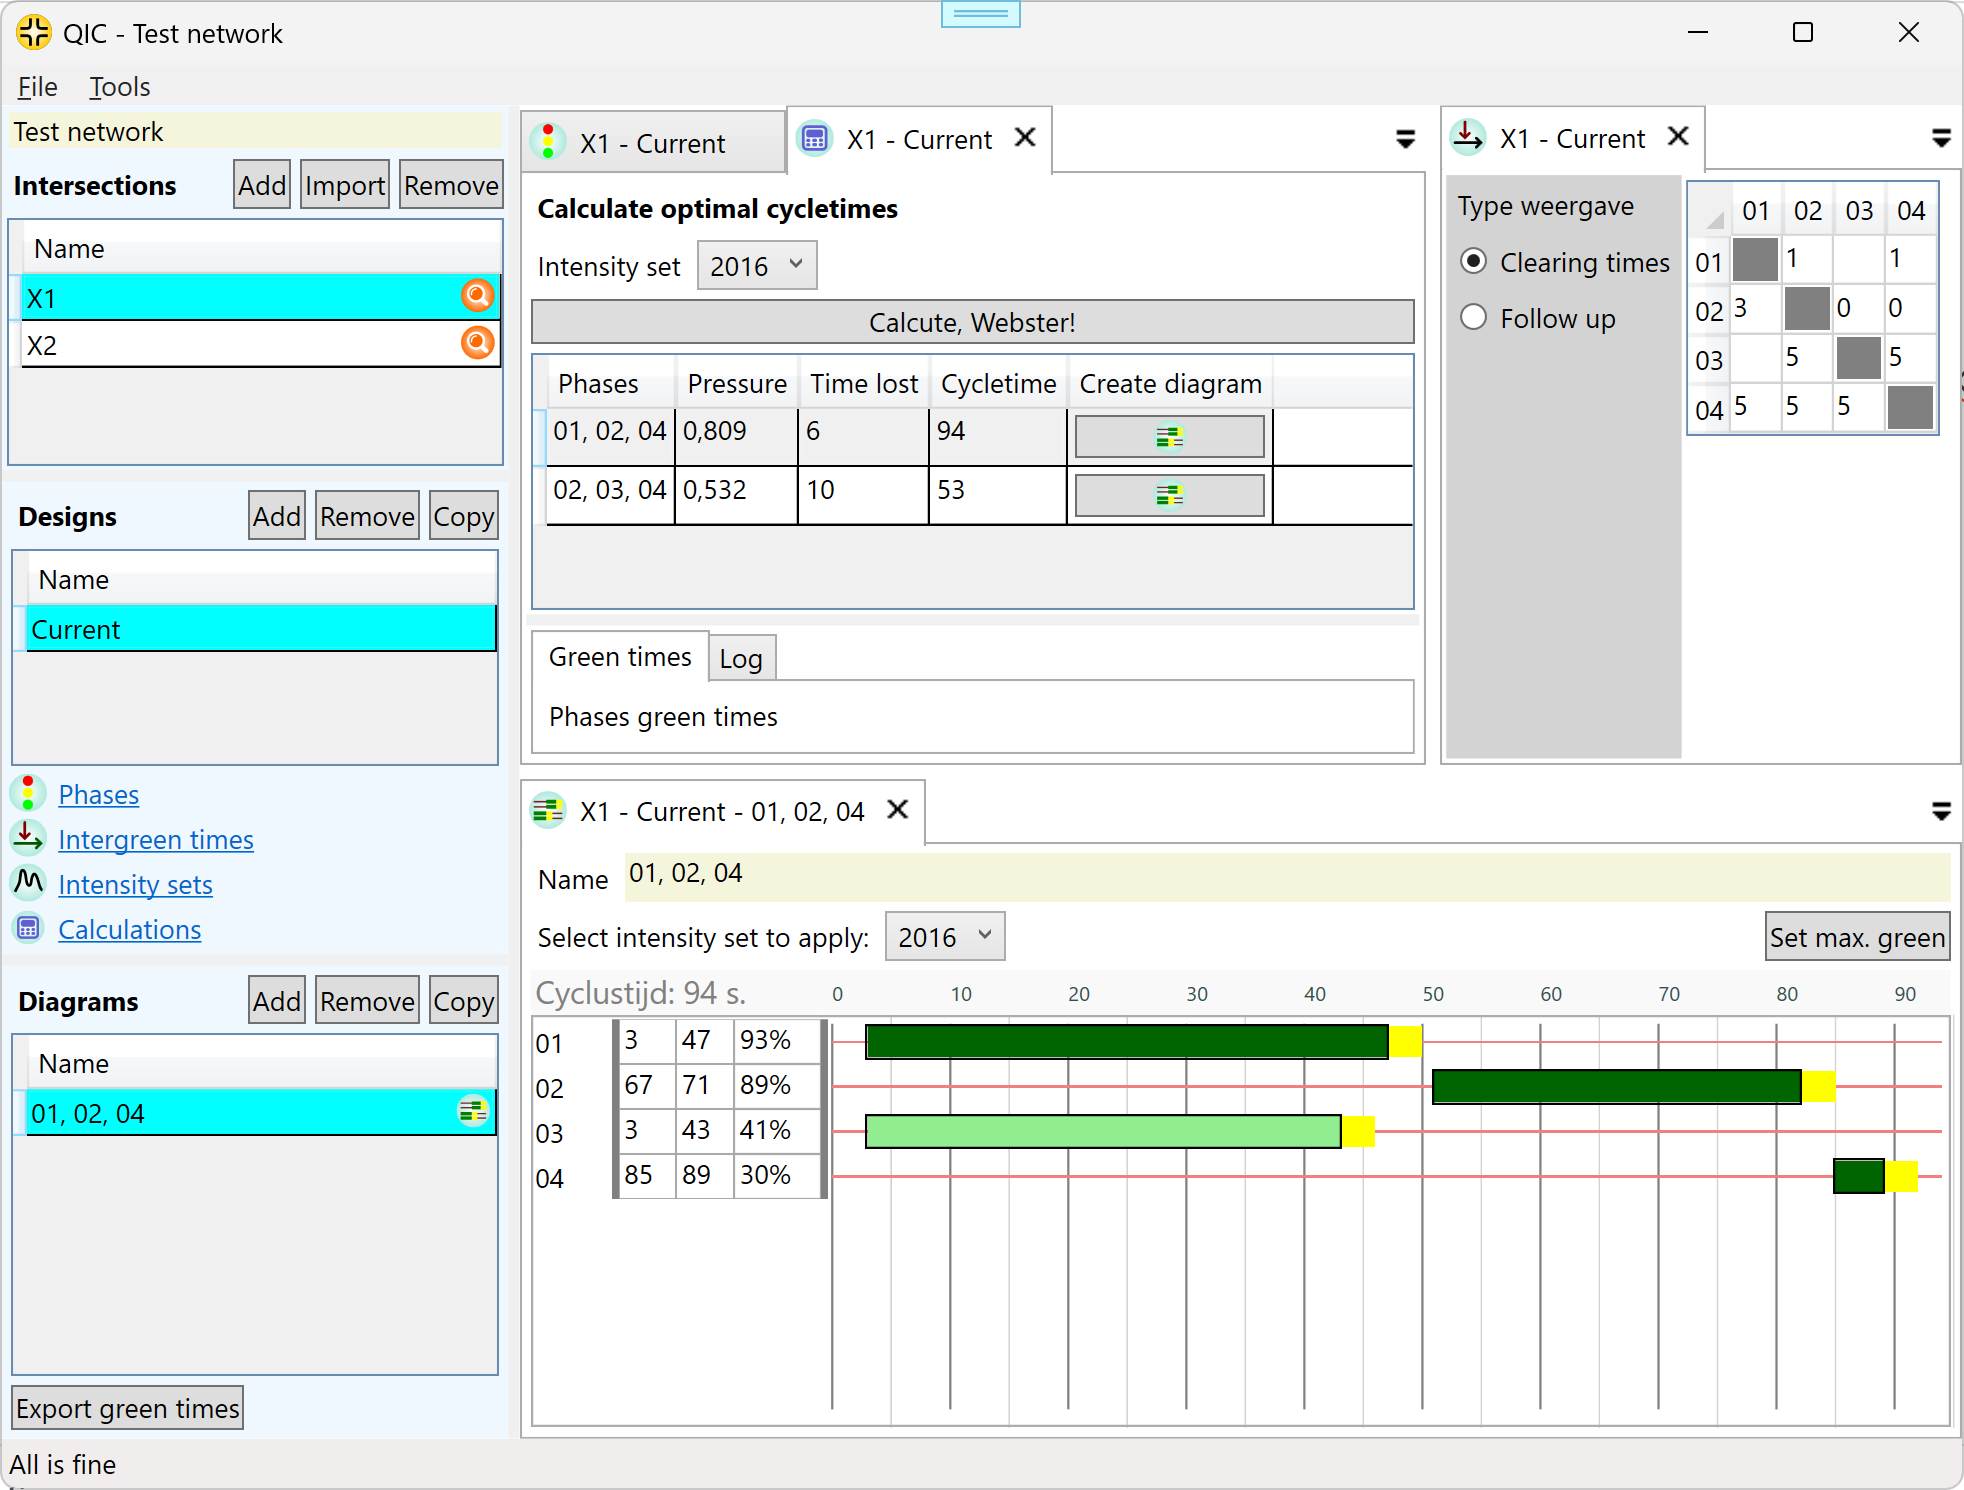Click intergreen cell row 02 column 01 value 3
Screen dimensions: 1964x1490
click(x=1754, y=308)
